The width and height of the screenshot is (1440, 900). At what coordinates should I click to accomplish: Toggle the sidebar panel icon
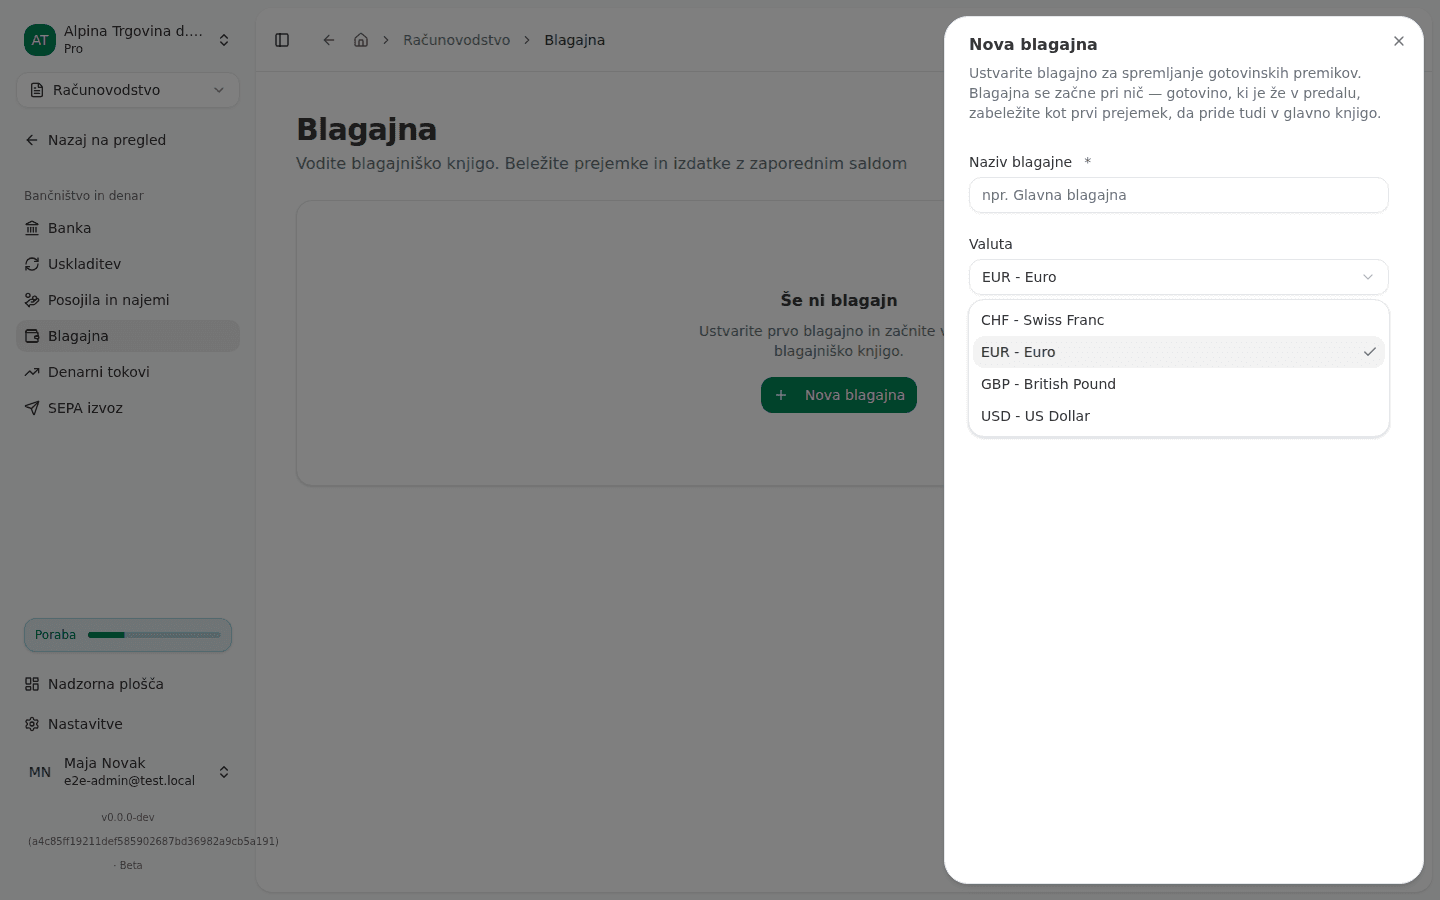282,40
